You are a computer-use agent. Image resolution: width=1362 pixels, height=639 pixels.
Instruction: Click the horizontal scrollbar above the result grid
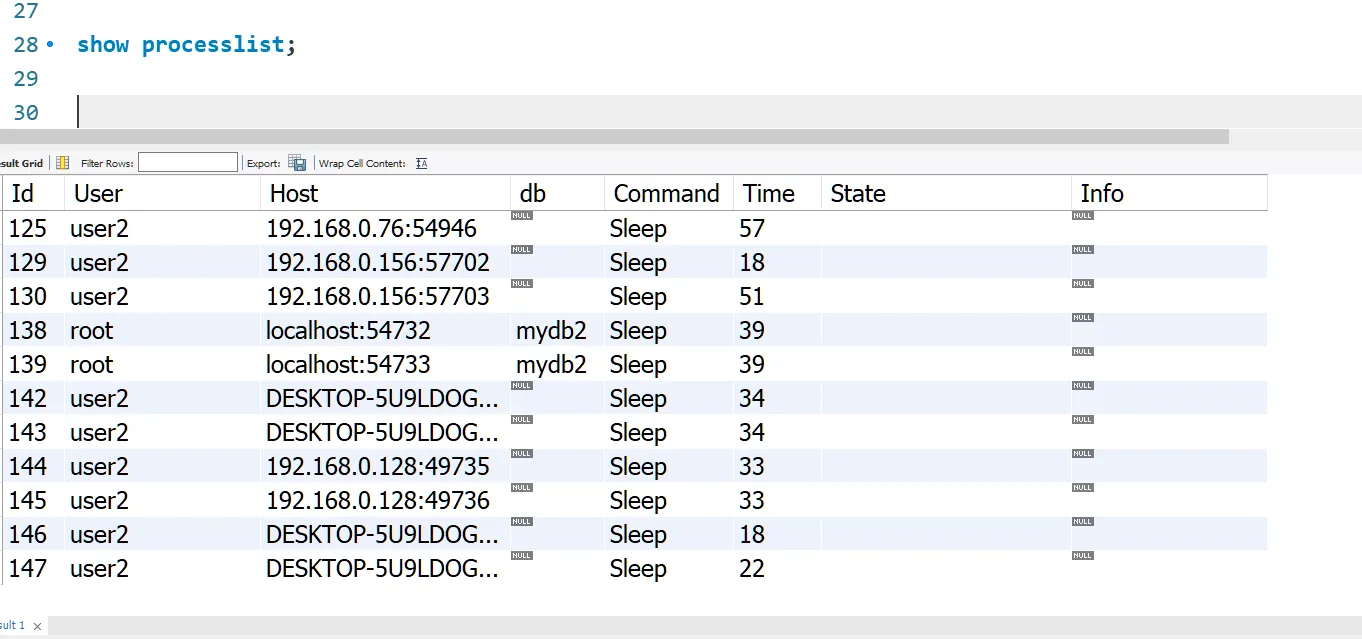600,136
